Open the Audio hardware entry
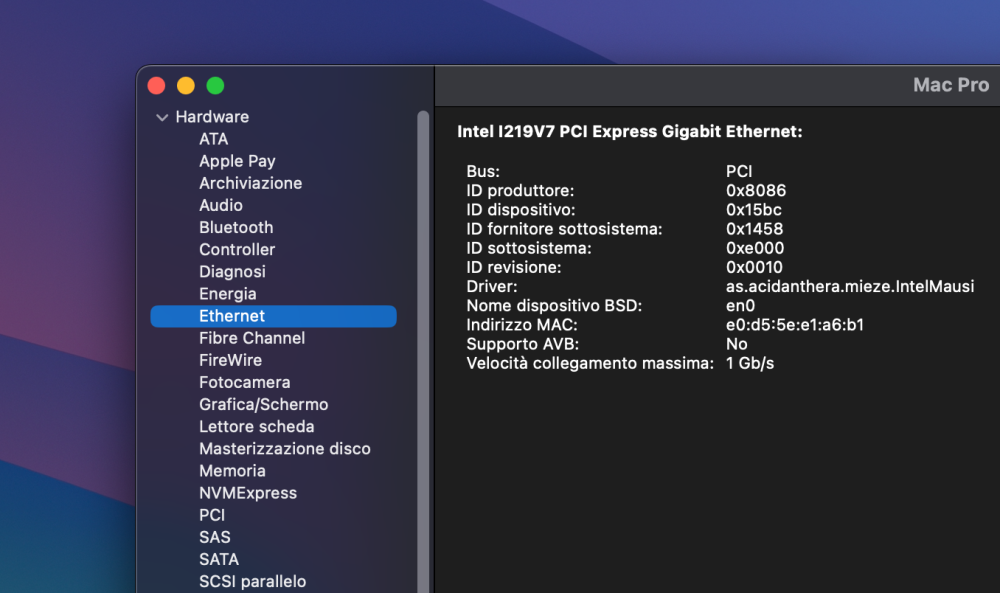This screenshot has width=1000, height=593. 221,205
